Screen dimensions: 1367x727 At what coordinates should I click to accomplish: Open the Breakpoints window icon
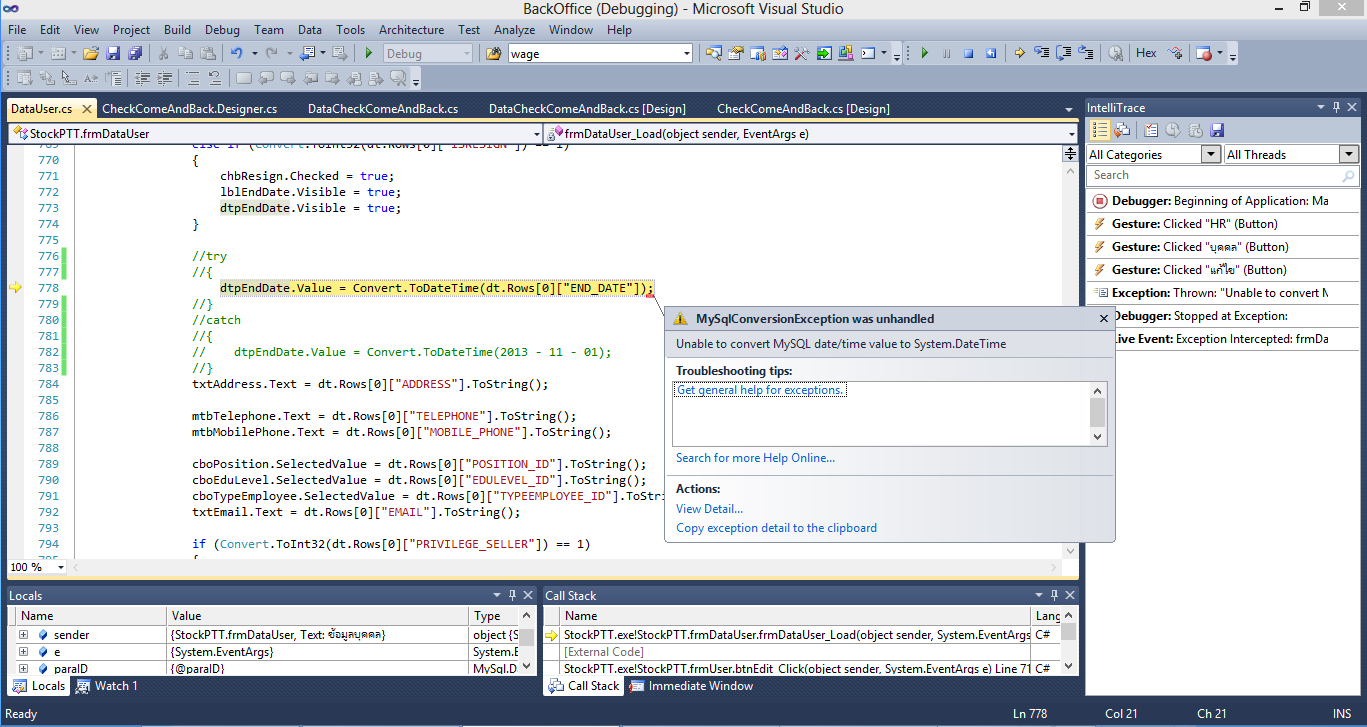[x=1204, y=53]
